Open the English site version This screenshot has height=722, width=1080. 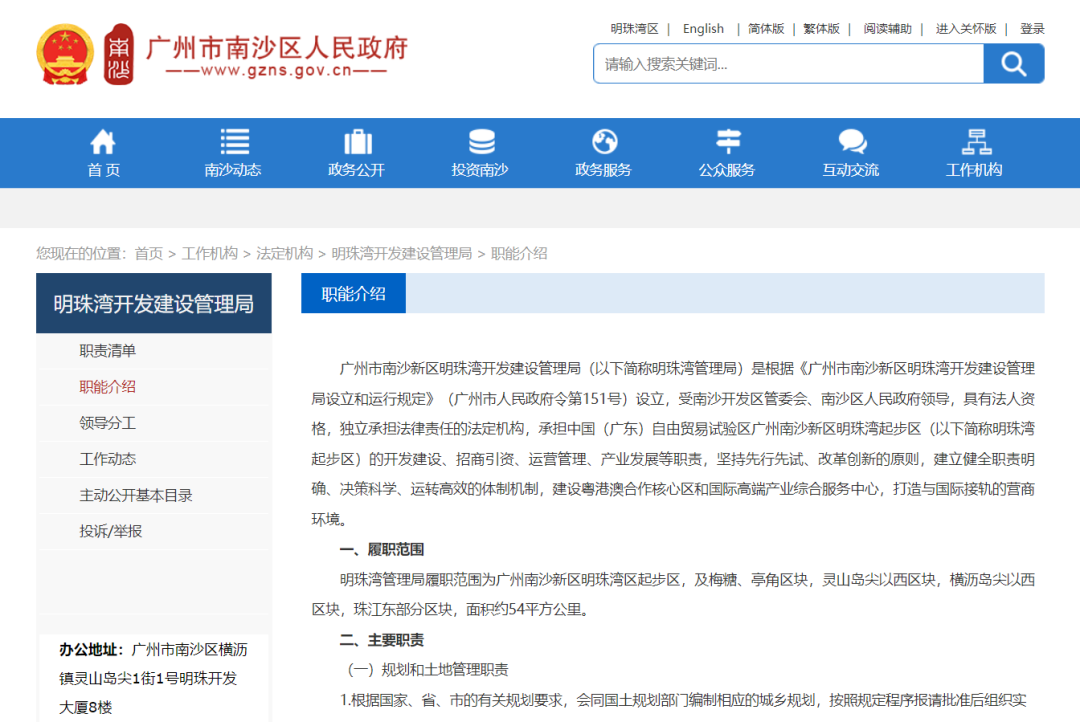[x=703, y=28]
